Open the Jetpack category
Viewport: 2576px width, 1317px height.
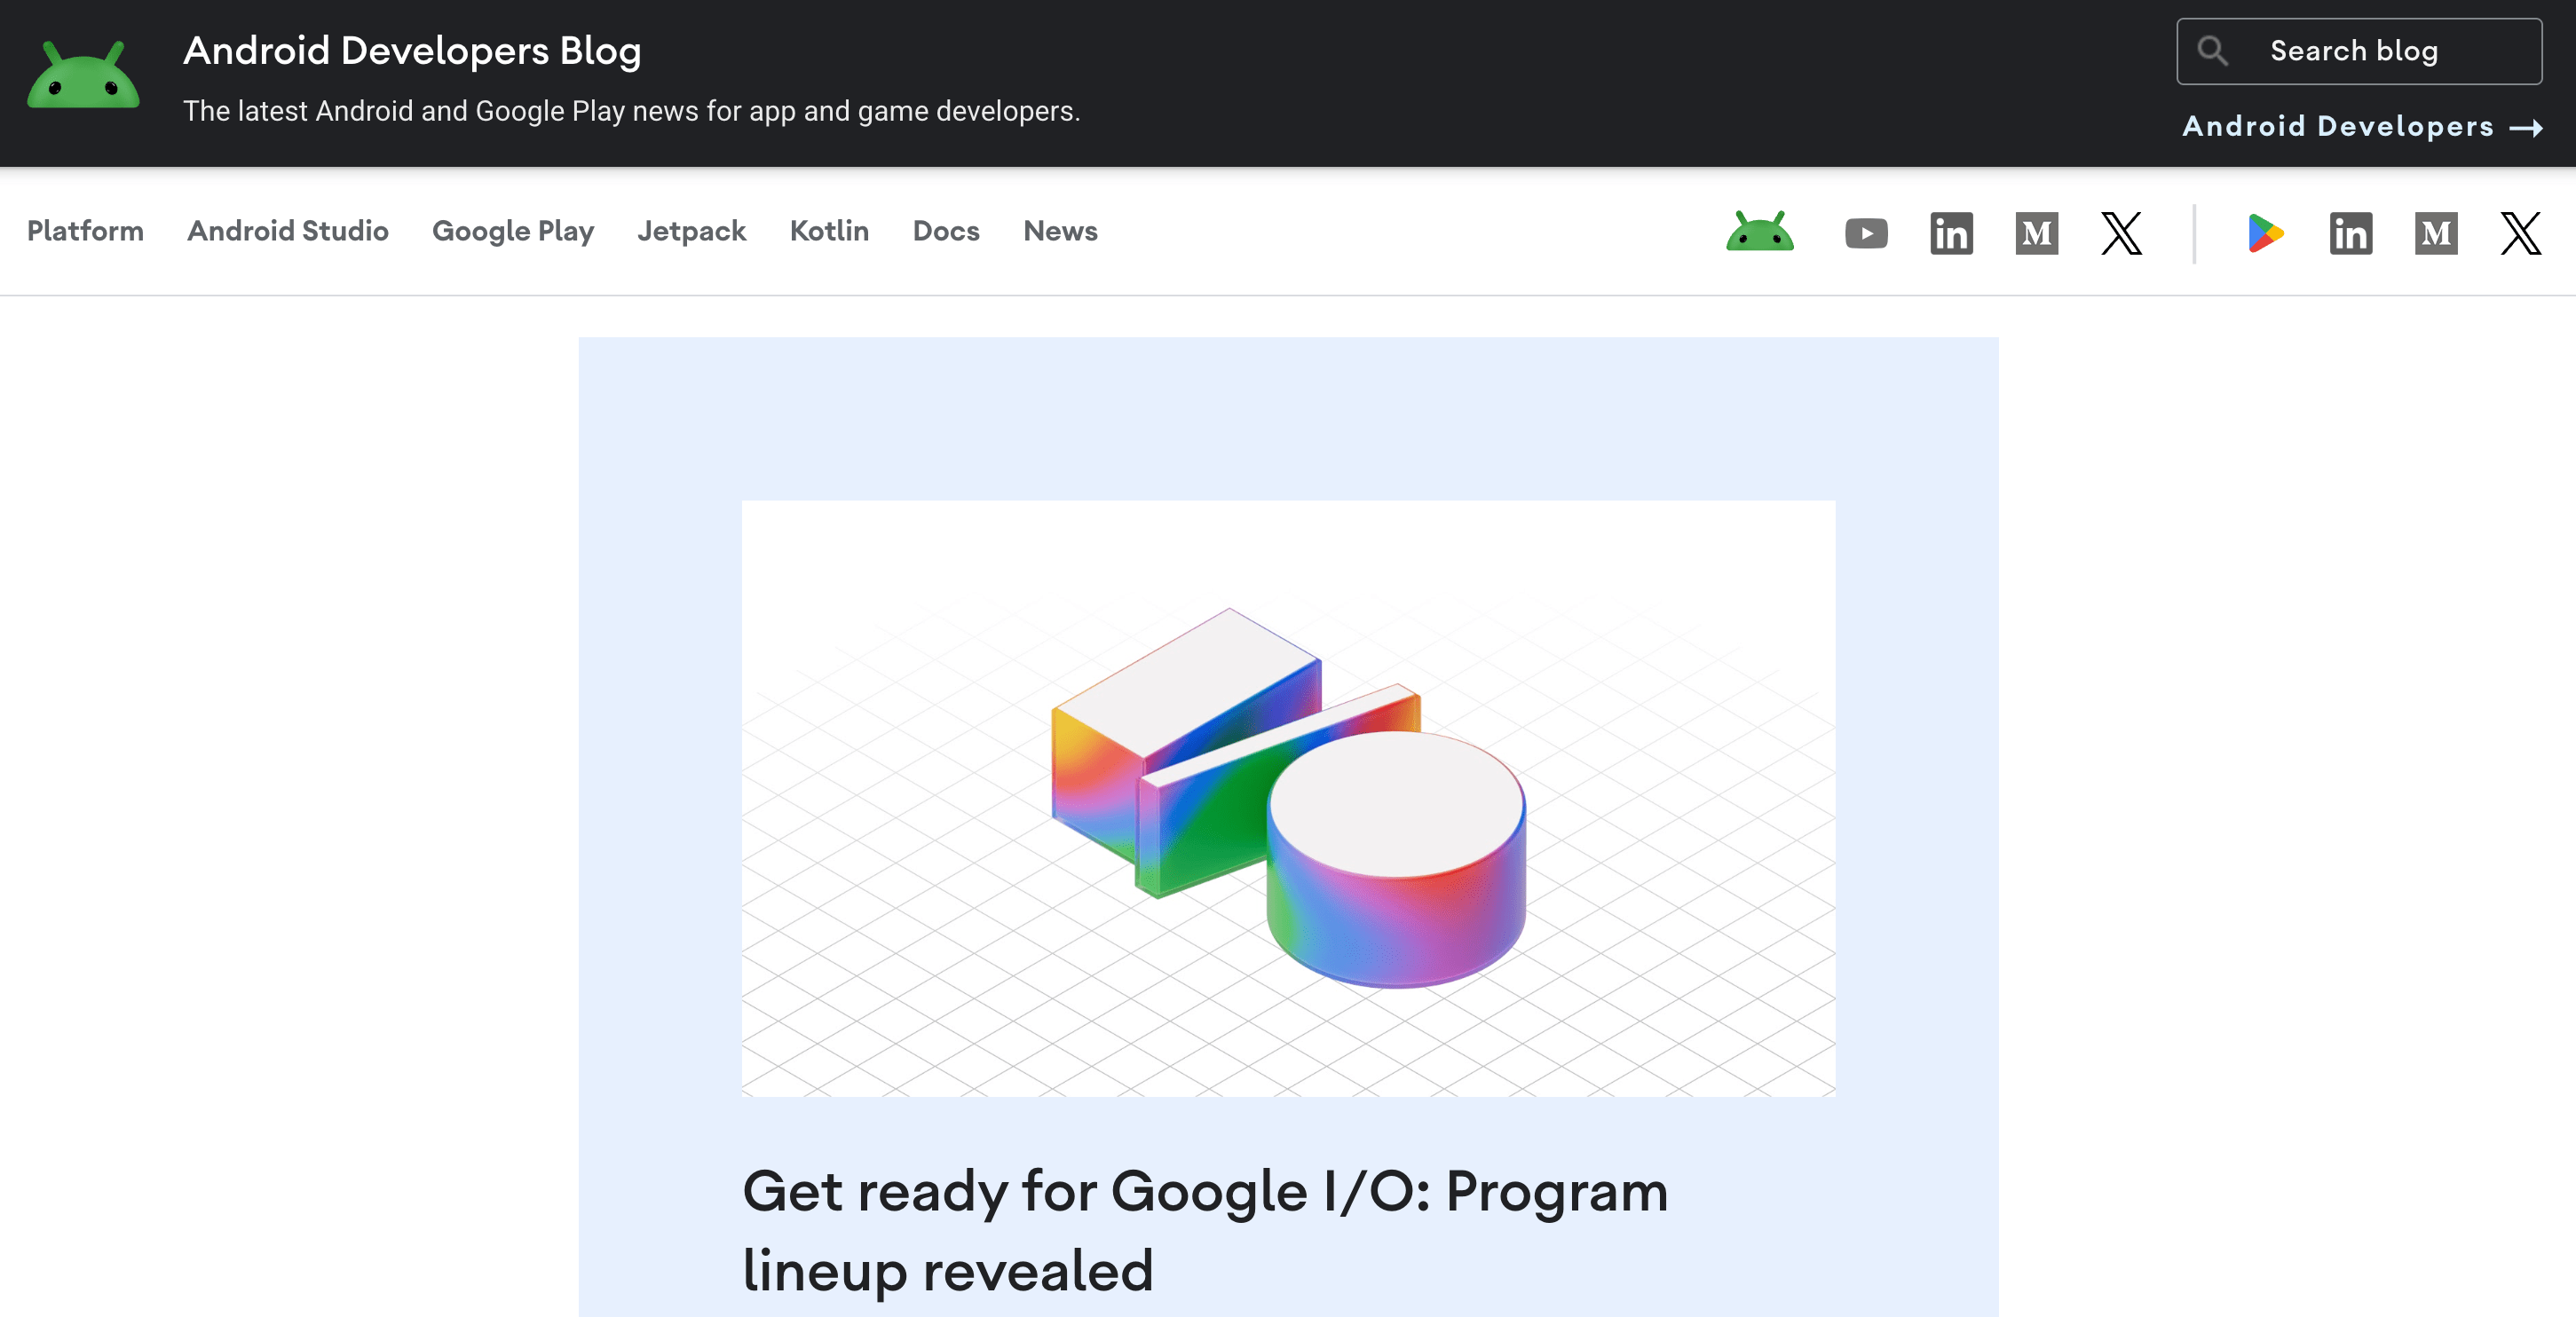[691, 231]
